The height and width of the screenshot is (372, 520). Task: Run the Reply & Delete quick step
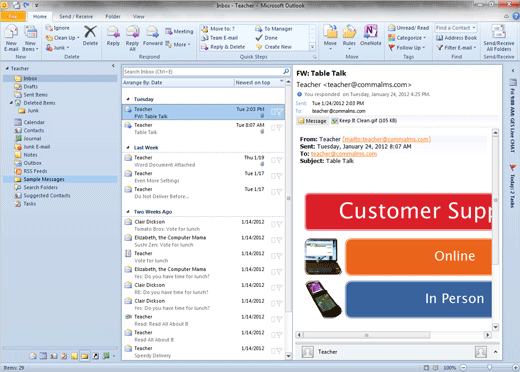(x=223, y=47)
